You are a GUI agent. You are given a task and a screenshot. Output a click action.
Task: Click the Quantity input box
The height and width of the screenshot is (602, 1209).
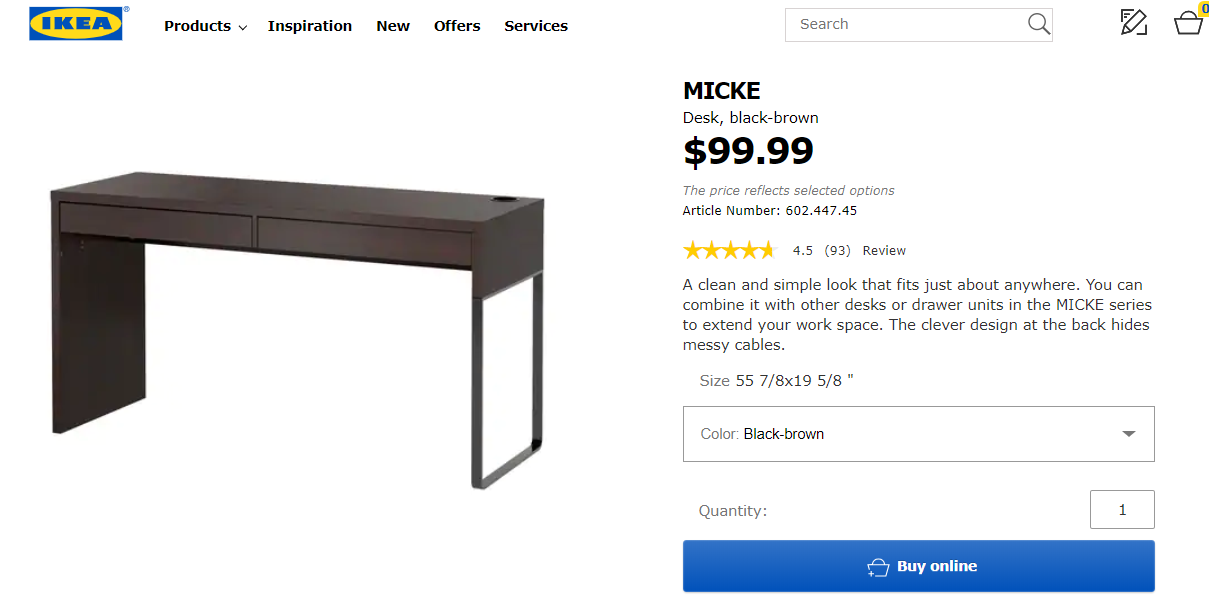(x=1122, y=510)
